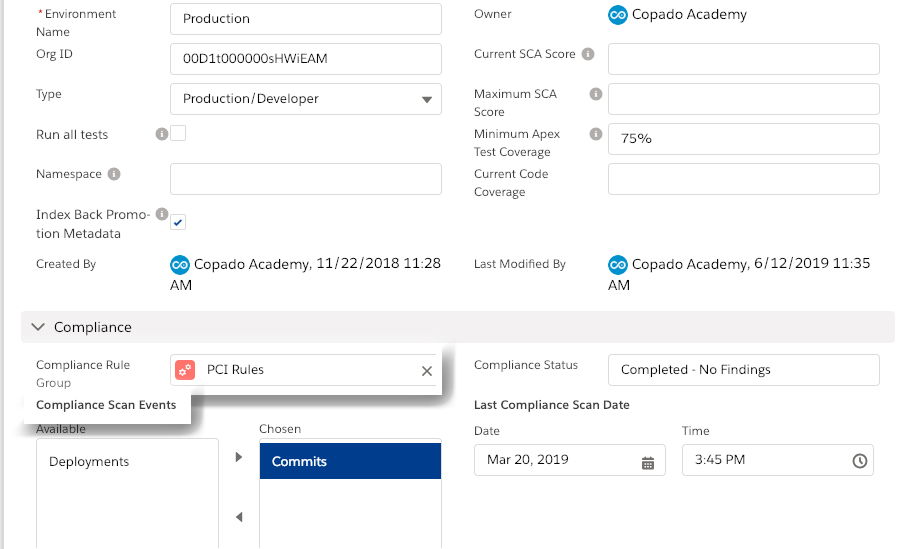Move selection to Available with left arrow
Screen dimensions: 909x549
(239, 517)
